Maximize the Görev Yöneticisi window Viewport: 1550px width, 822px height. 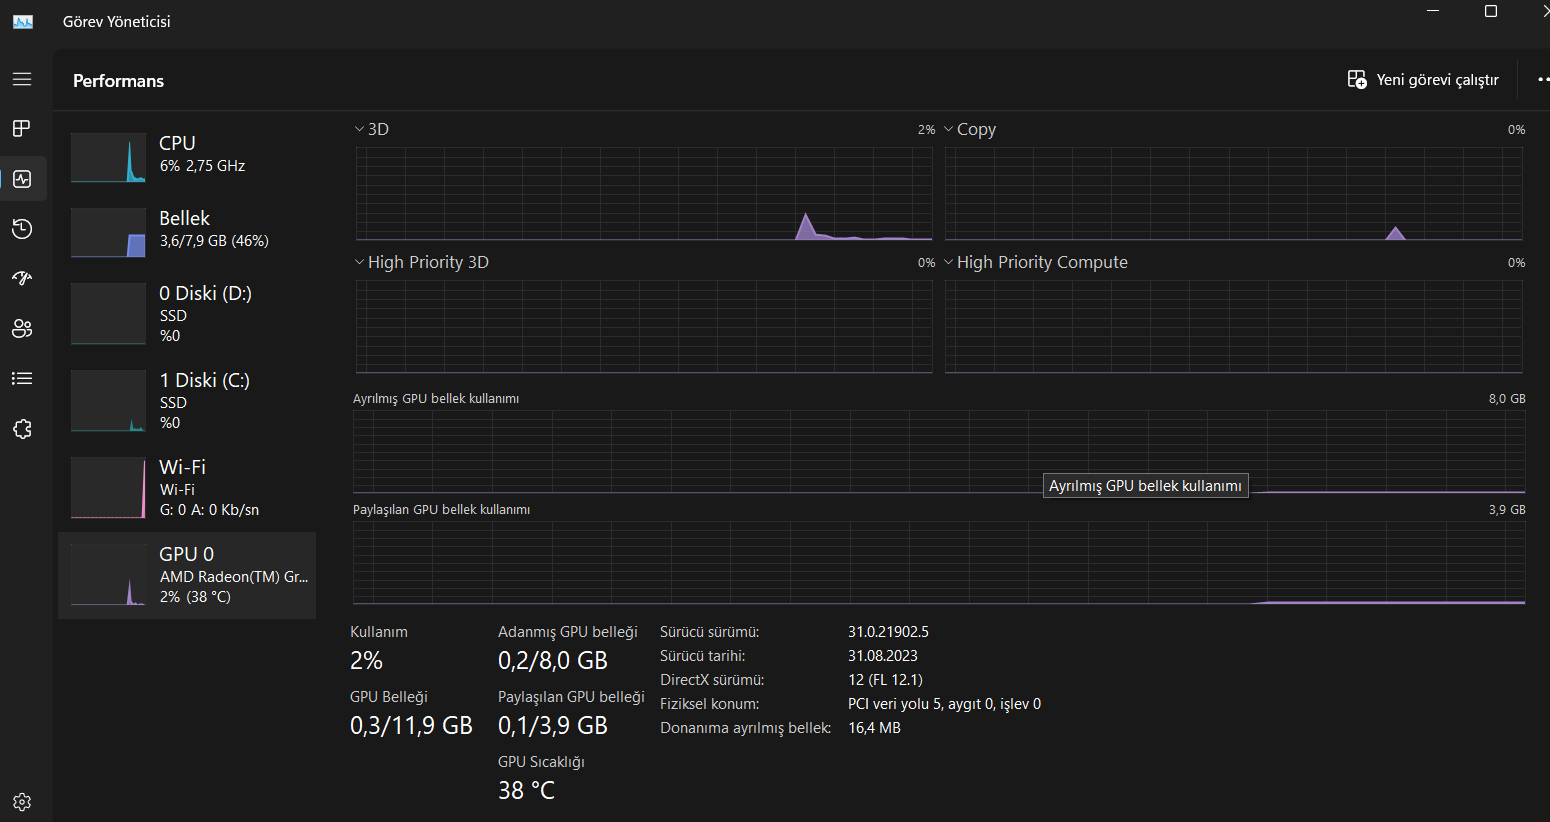[x=1491, y=11]
